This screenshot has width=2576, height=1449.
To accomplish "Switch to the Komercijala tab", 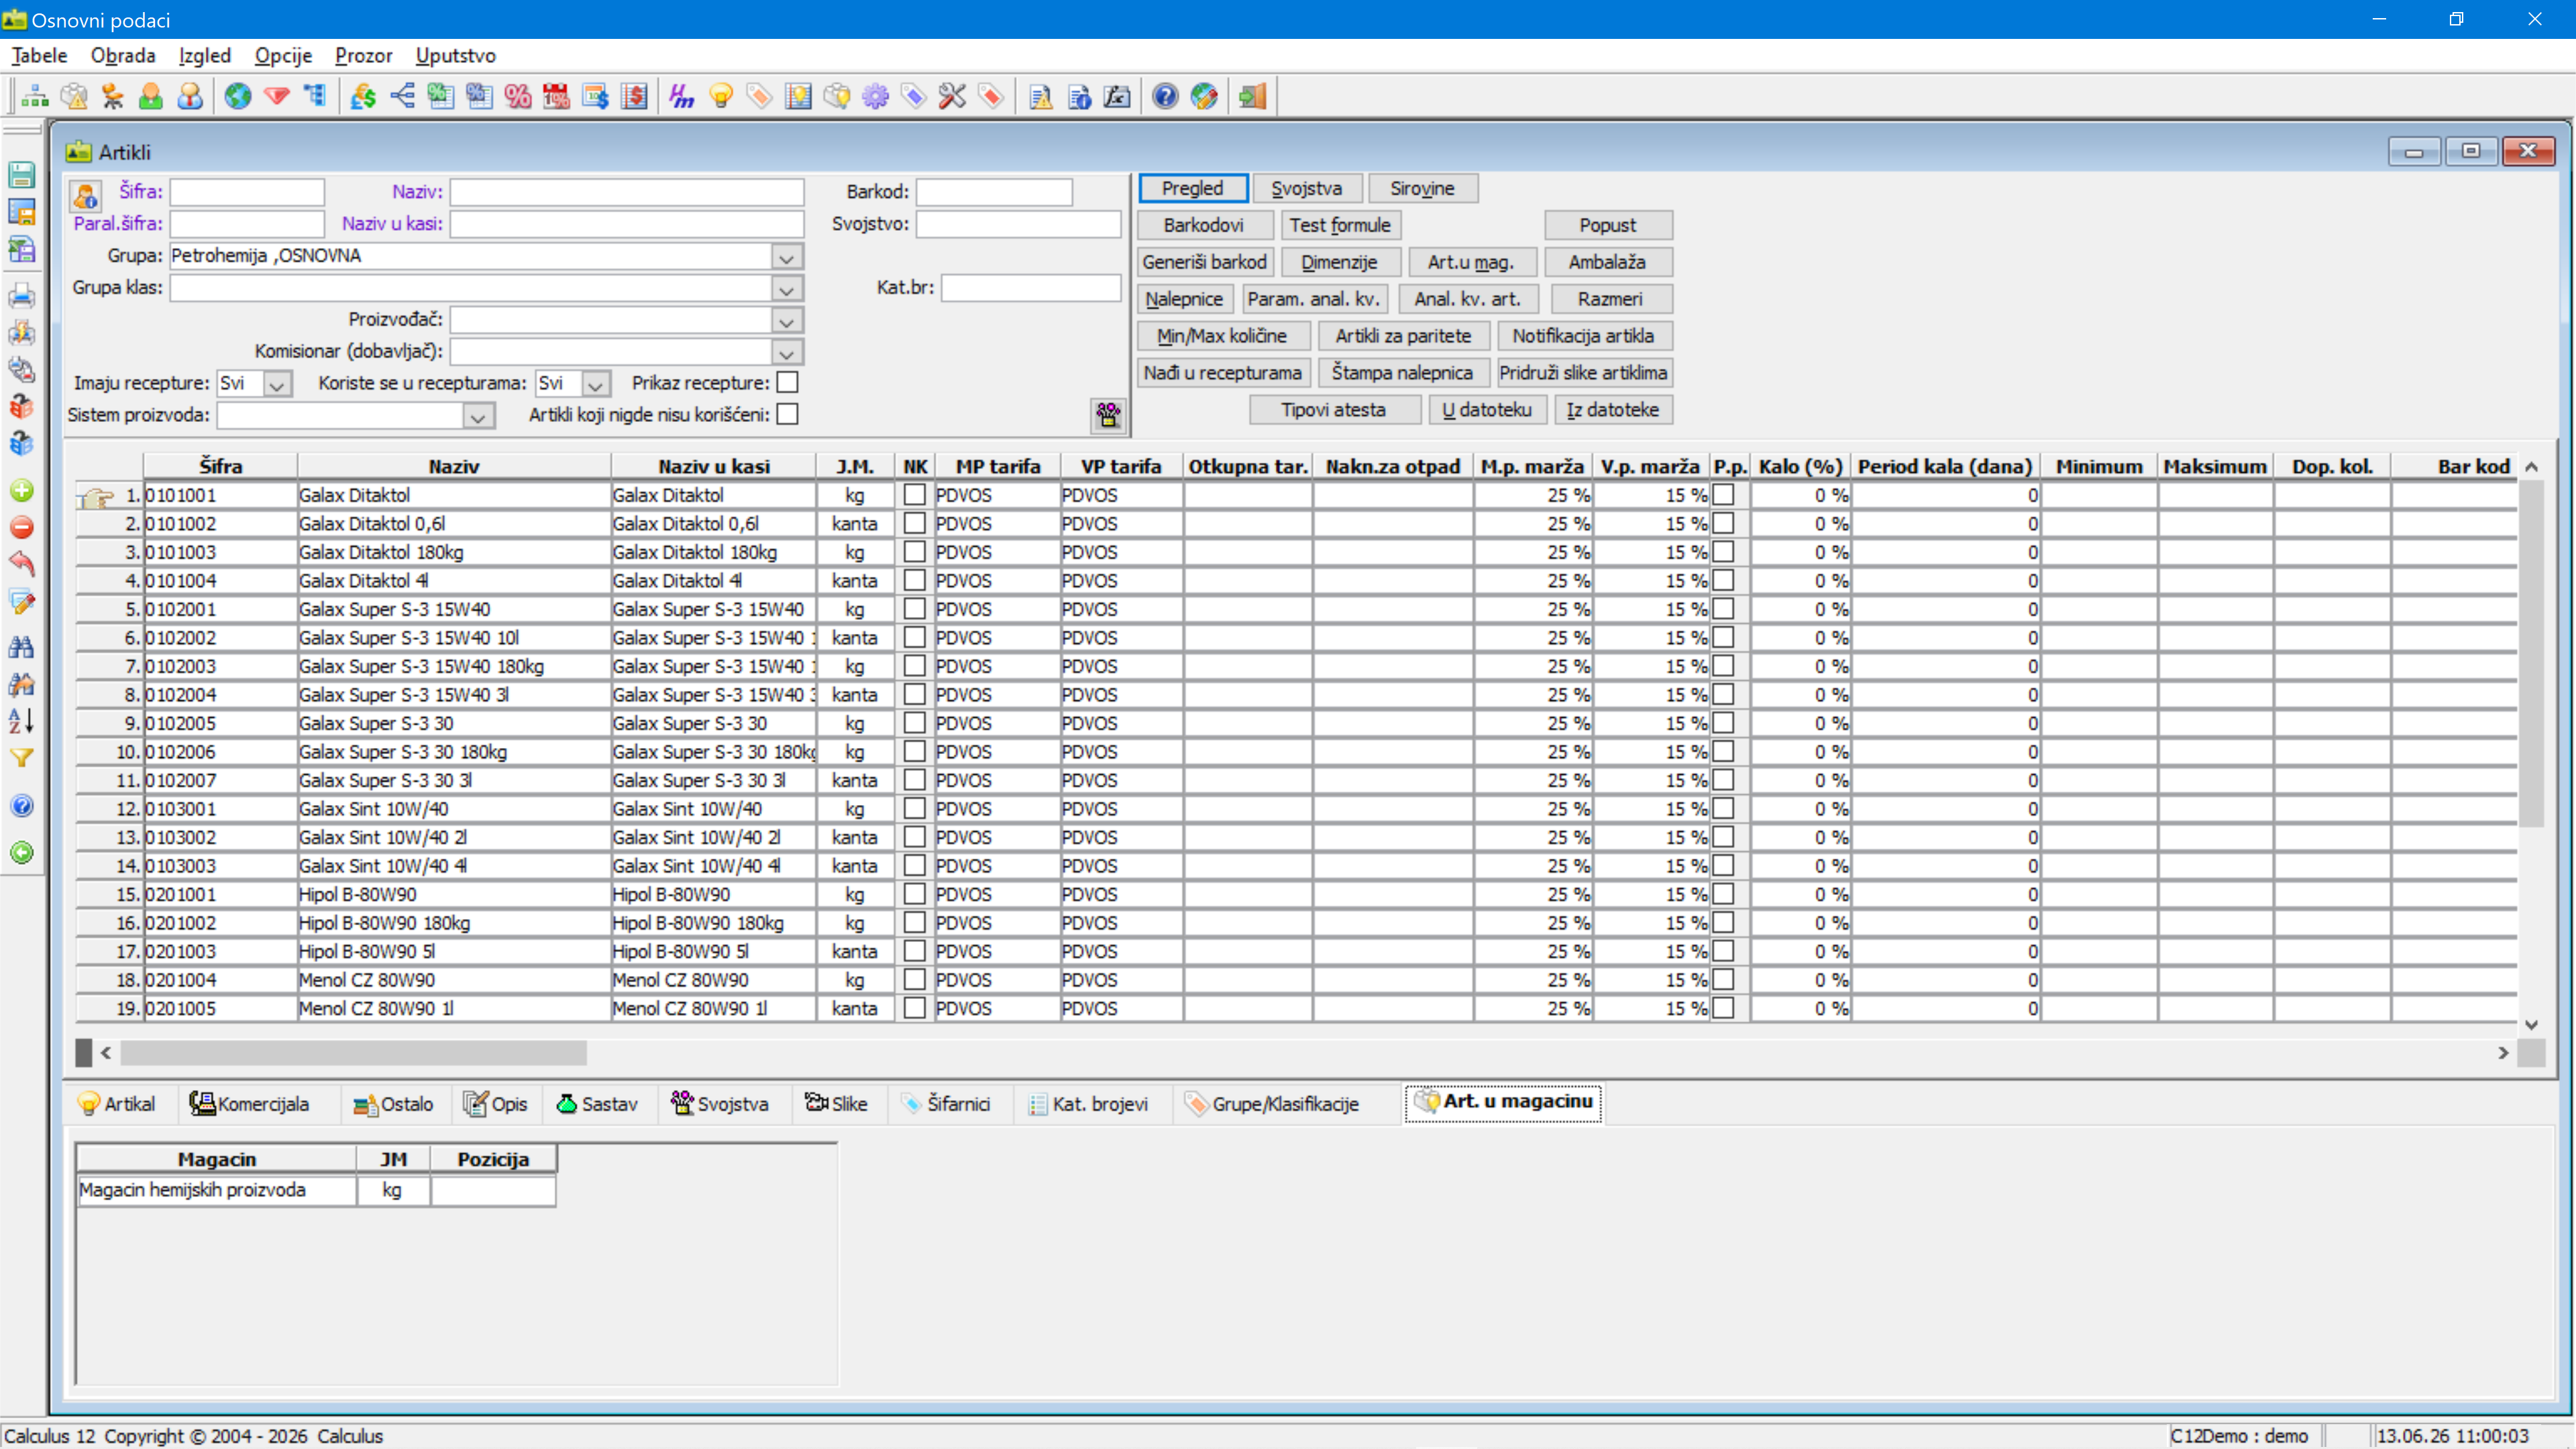I will click(249, 1104).
